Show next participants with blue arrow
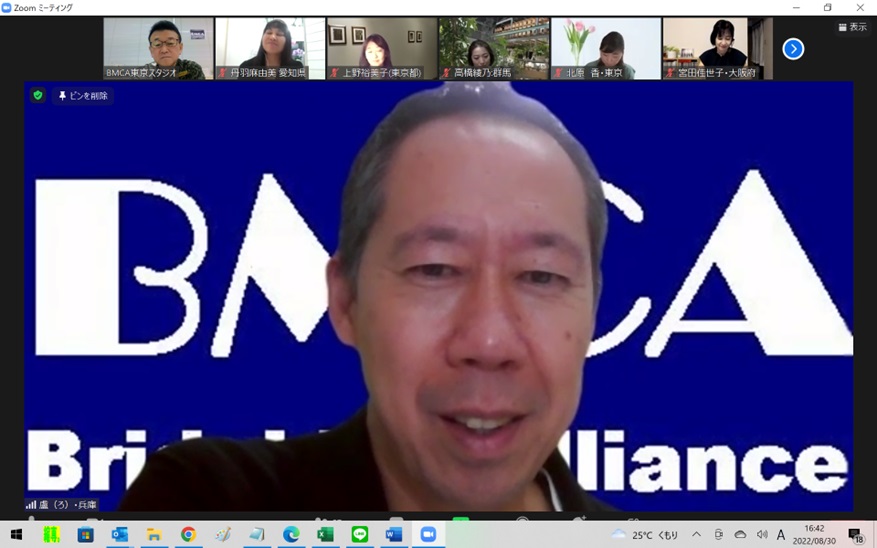The image size is (877, 548). point(793,49)
